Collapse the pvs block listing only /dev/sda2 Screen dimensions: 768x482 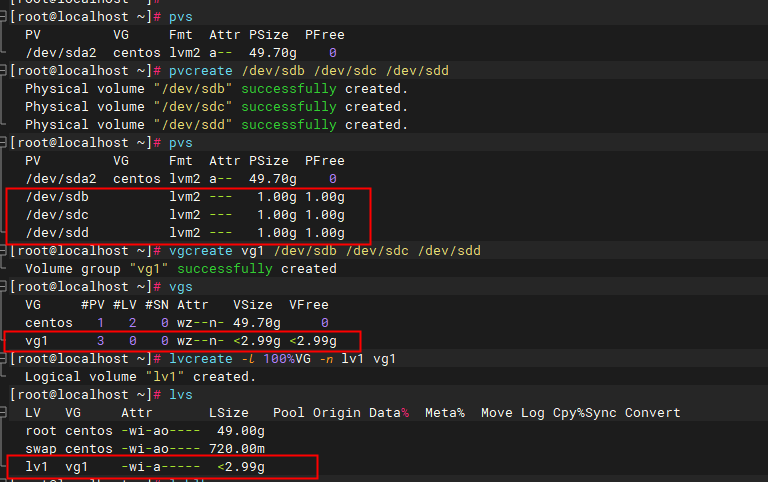point(3,17)
